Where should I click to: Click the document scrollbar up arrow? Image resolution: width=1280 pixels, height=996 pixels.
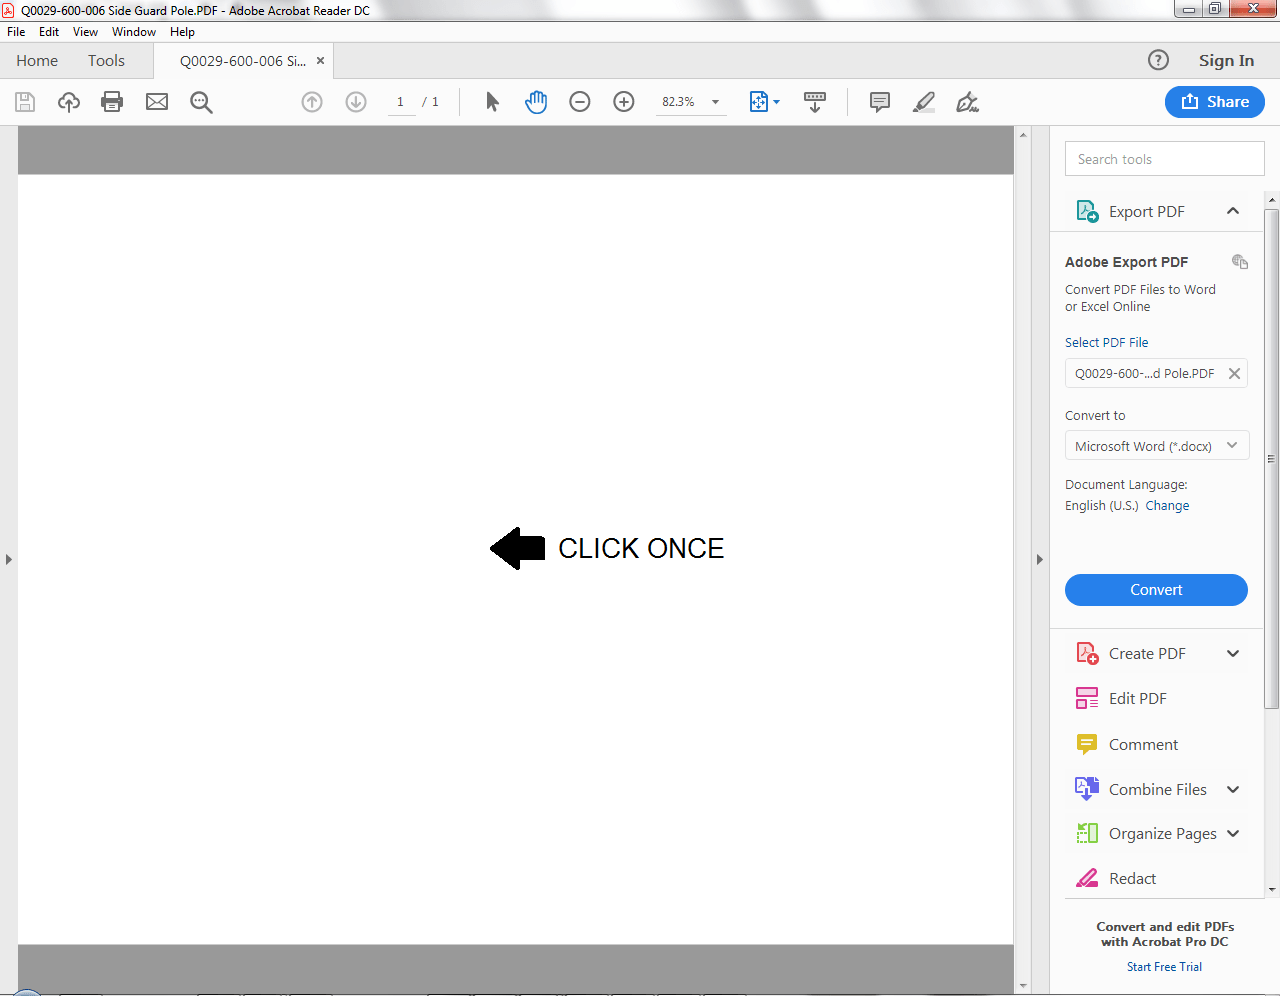pos(1023,134)
